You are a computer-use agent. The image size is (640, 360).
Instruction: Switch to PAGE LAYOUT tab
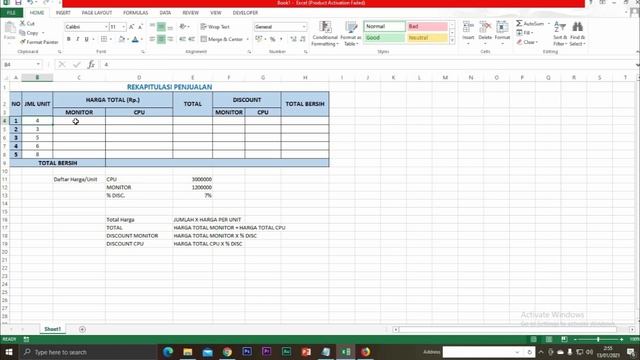point(97,13)
